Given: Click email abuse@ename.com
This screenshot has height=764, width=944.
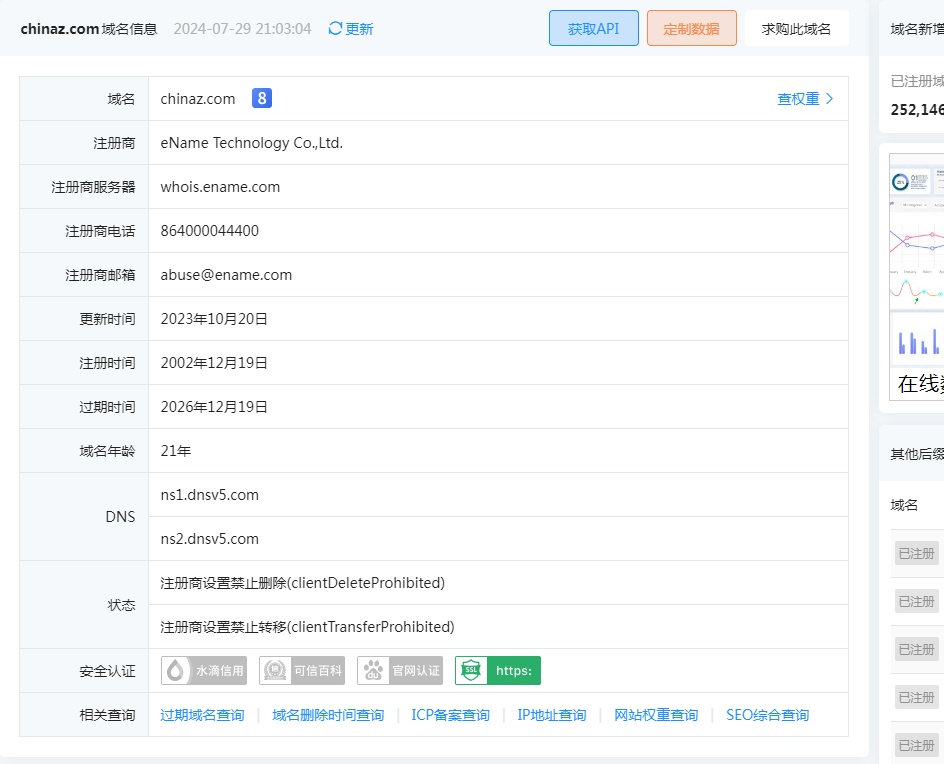Looking at the screenshot, I should point(226,275).
